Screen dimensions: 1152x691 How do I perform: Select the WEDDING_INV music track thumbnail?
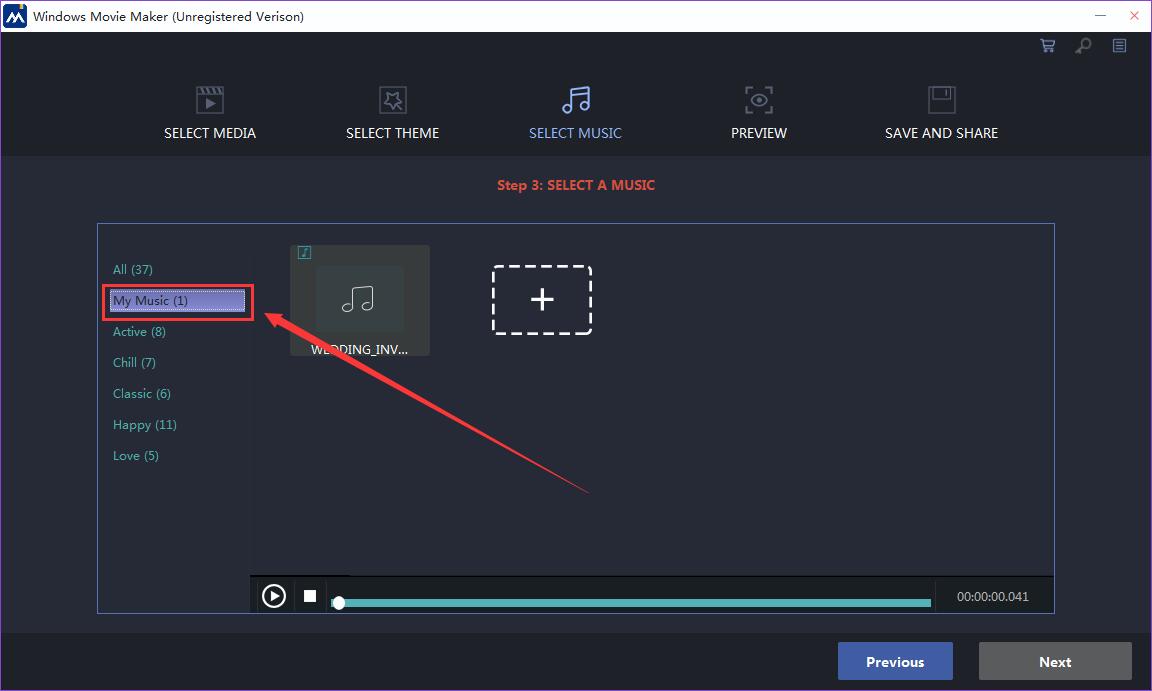(360, 300)
